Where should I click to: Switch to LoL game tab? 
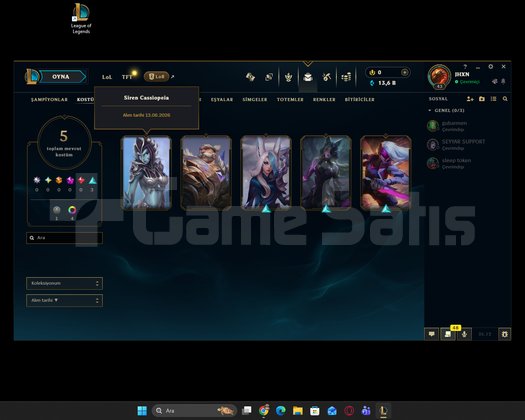(x=107, y=77)
